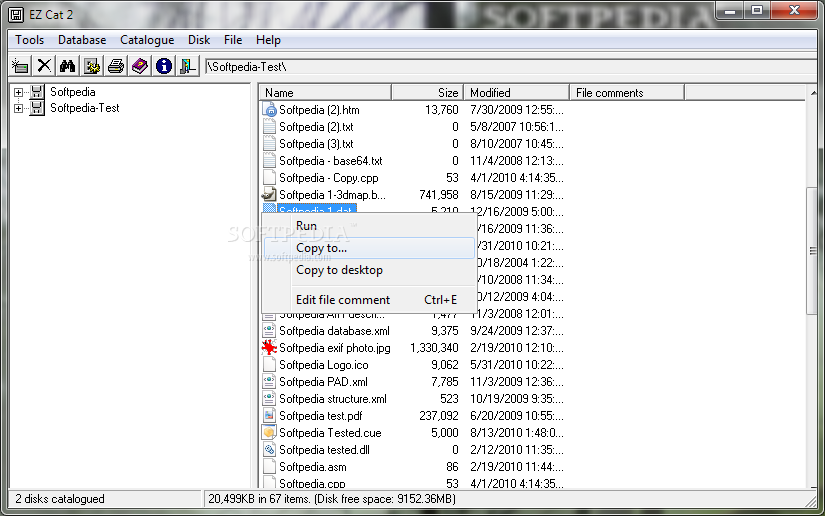The image size is (825, 516).
Task: Select file Softpedia - base64.txt
Action: (x=330, y=161)
